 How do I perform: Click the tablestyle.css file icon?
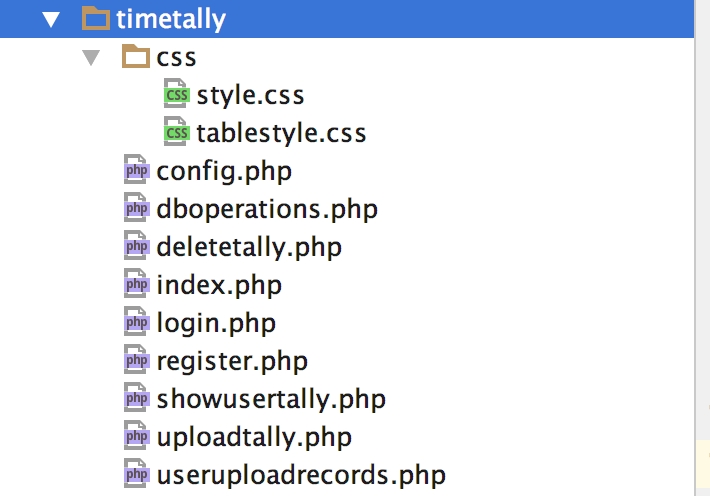[x=177, y=132]
